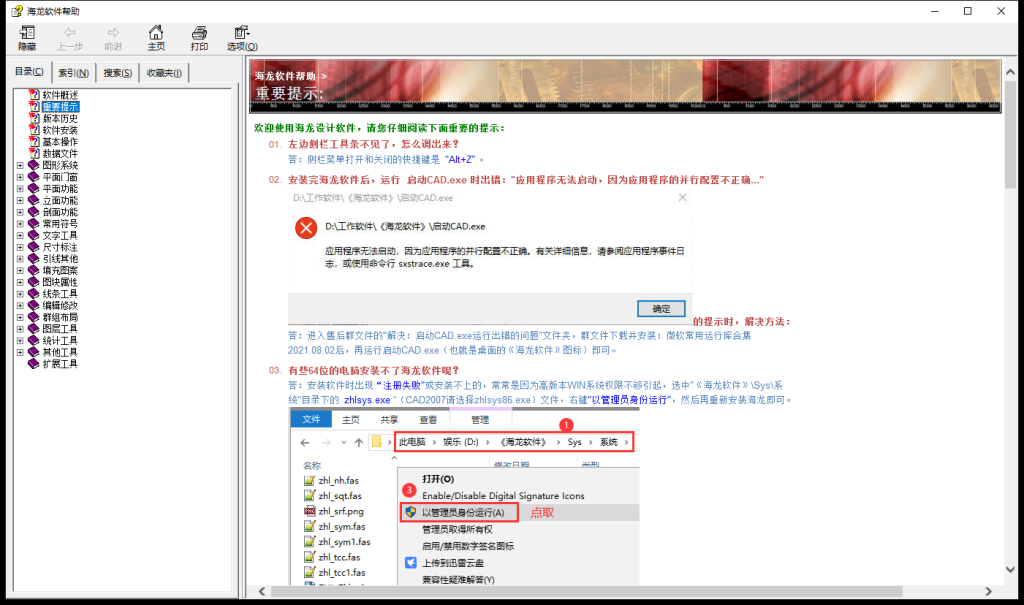Click the book icon beside 图层工具
The width and height of the screenshot is (1024, 605).
(x=34, y=329)
